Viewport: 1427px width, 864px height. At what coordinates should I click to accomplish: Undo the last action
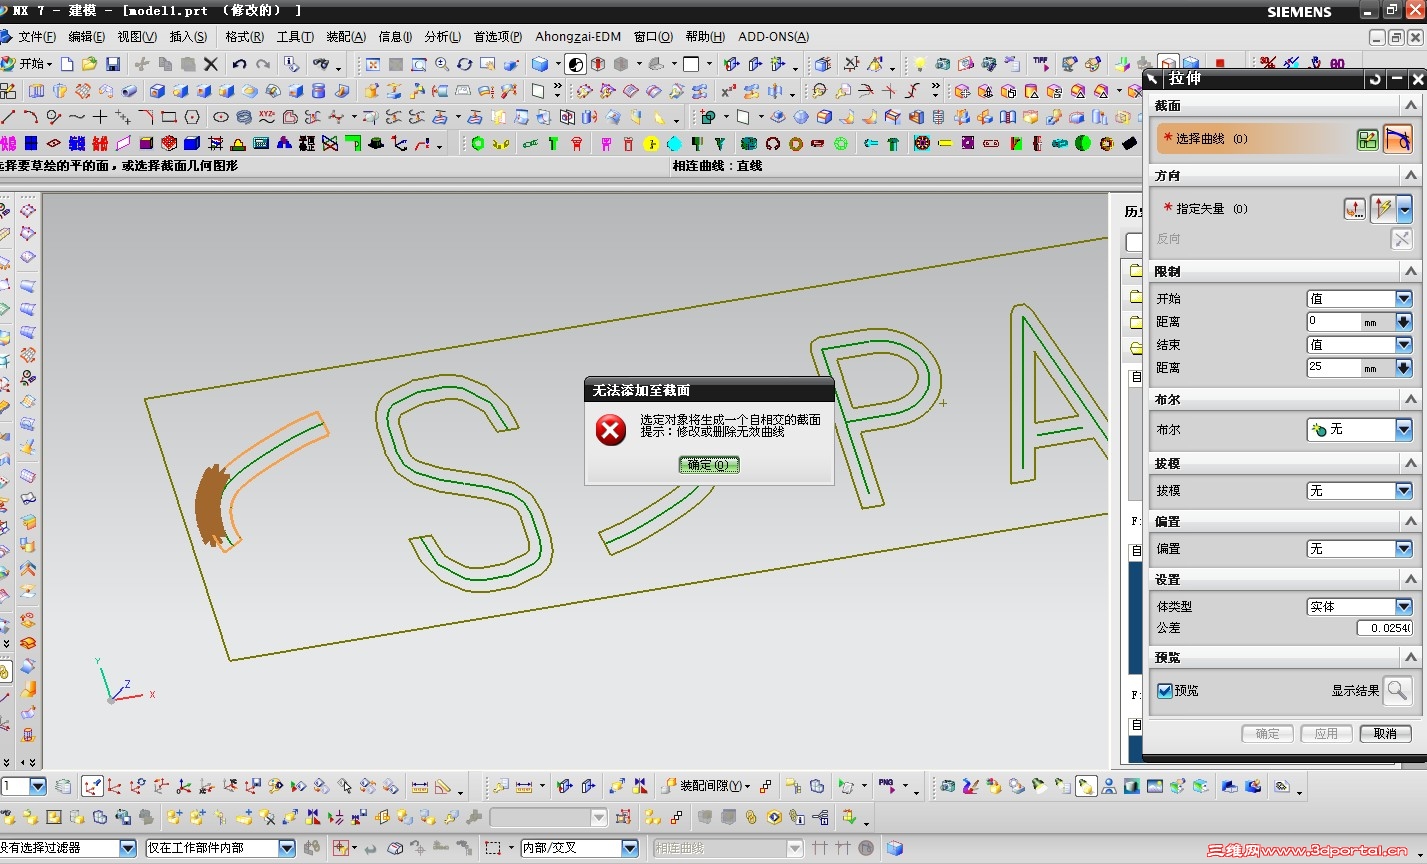pos(239,64)
